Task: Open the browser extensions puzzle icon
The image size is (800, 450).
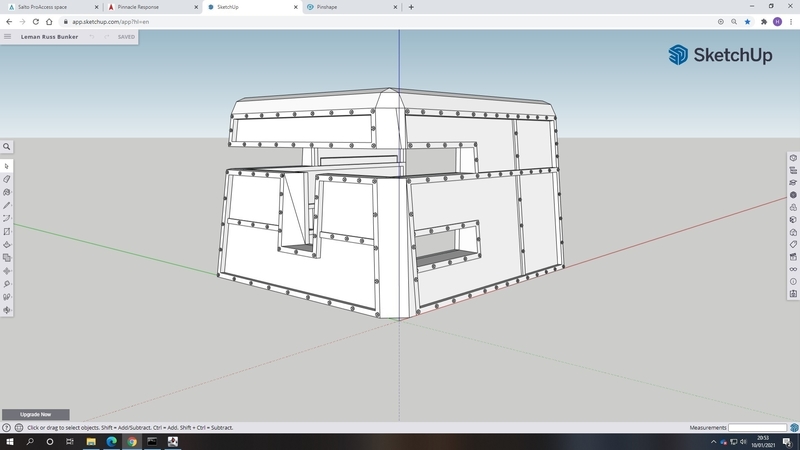Action: coord(764,22)
